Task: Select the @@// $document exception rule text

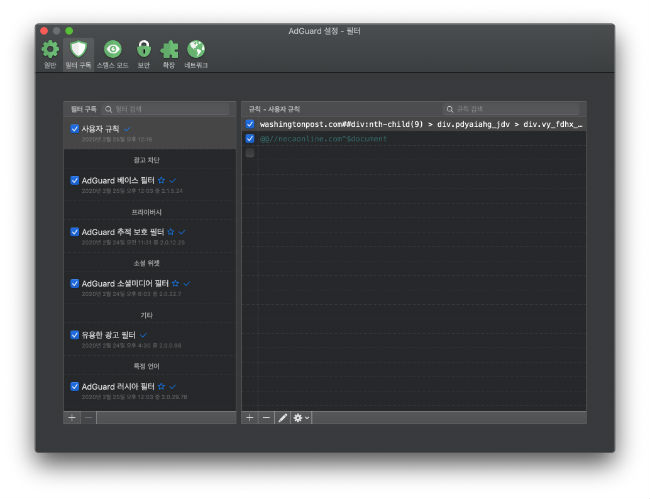Action: (x=323, y=139)
